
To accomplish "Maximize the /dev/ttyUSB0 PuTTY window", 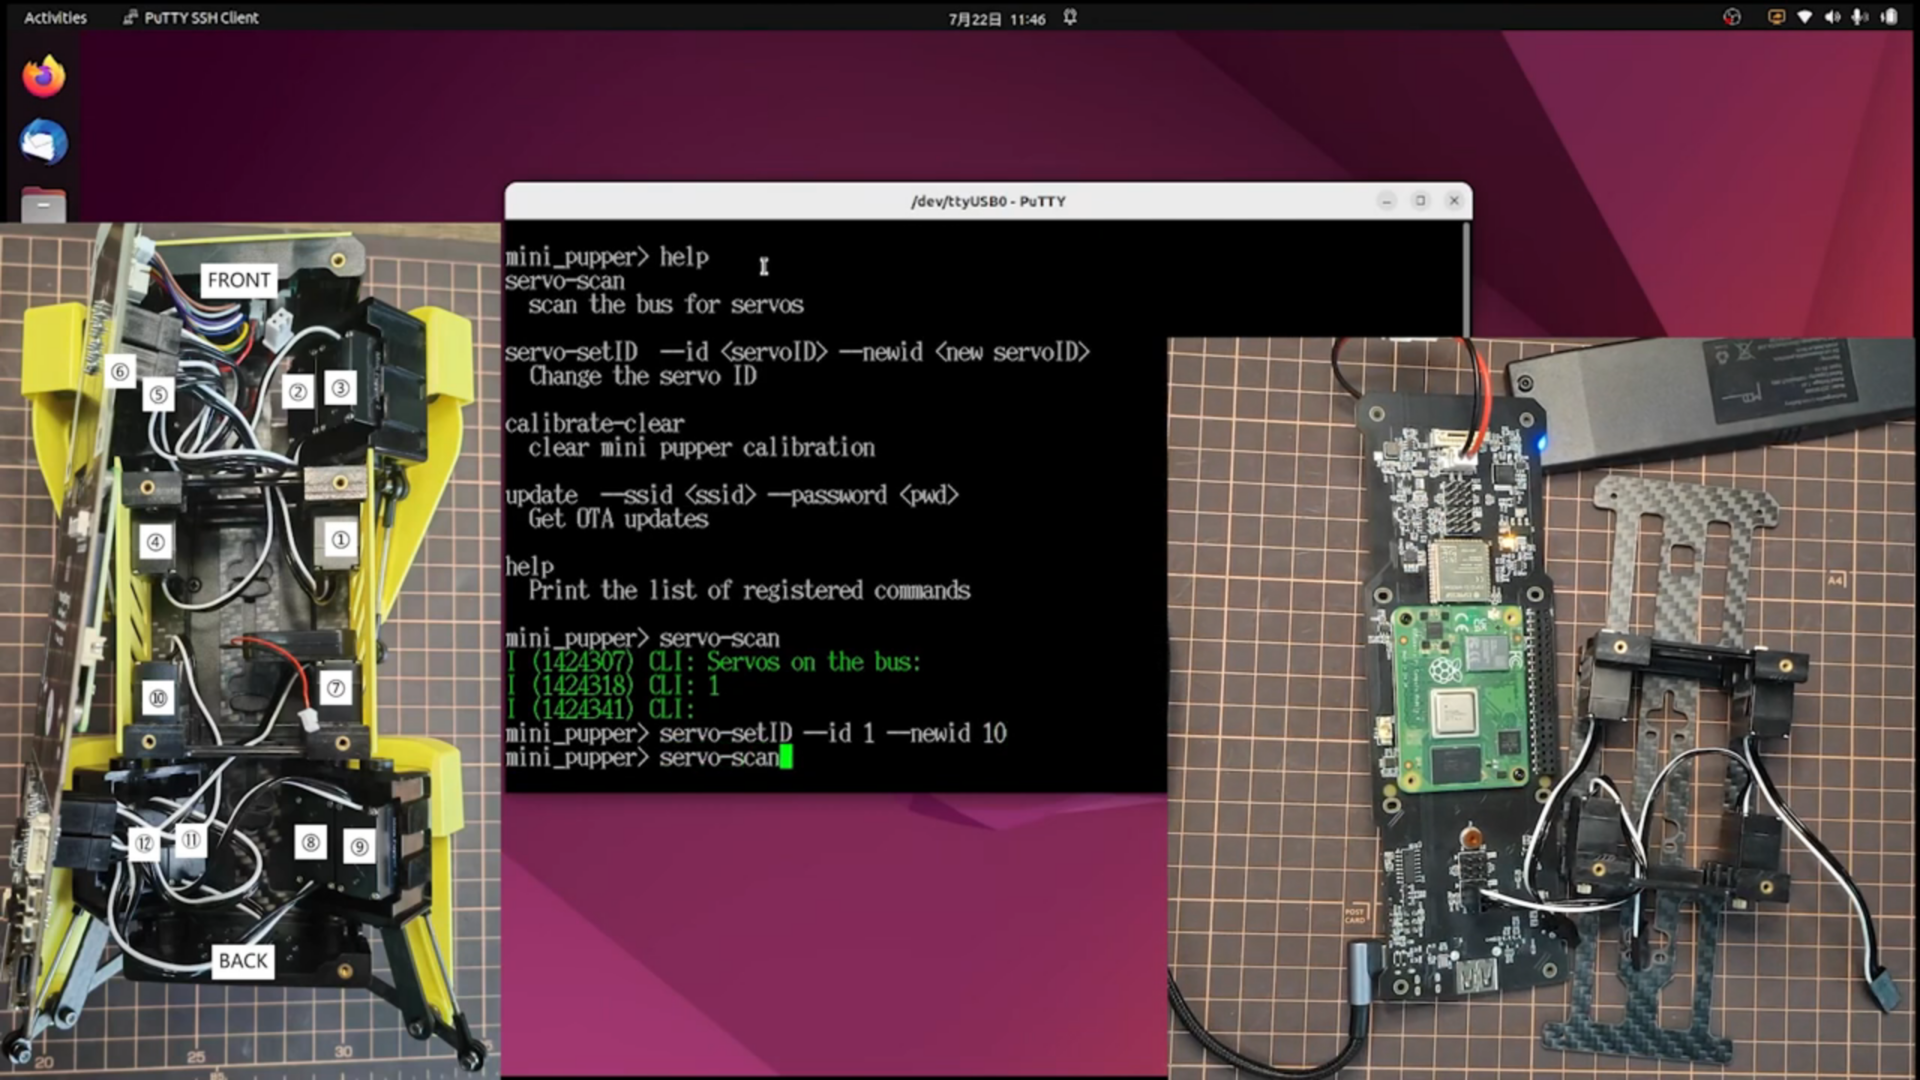I will 1420,201.
